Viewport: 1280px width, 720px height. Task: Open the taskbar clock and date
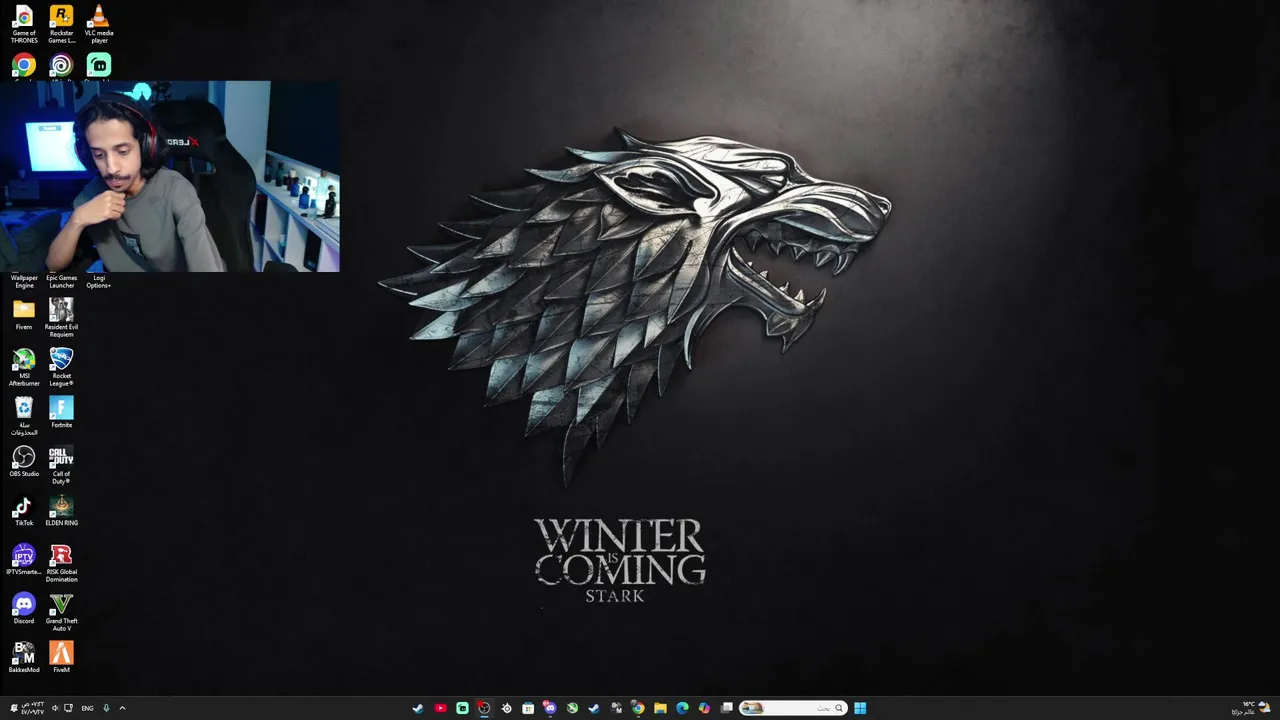33,708
